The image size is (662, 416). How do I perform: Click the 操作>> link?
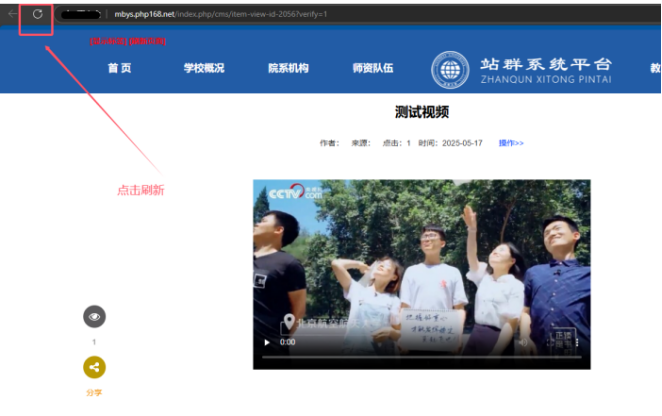coord(511,143)
